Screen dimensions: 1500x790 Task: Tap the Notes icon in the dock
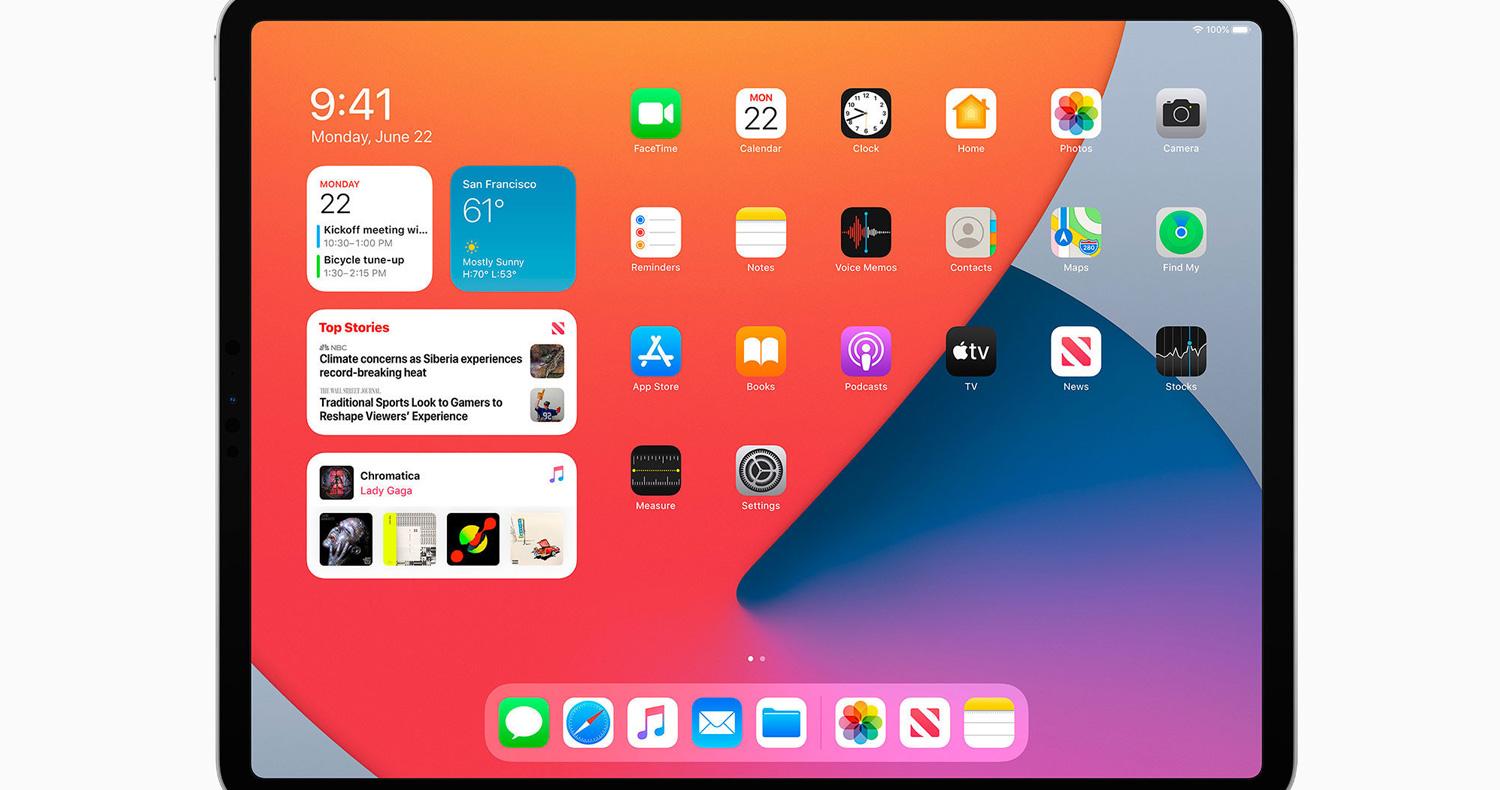[989, 723]
